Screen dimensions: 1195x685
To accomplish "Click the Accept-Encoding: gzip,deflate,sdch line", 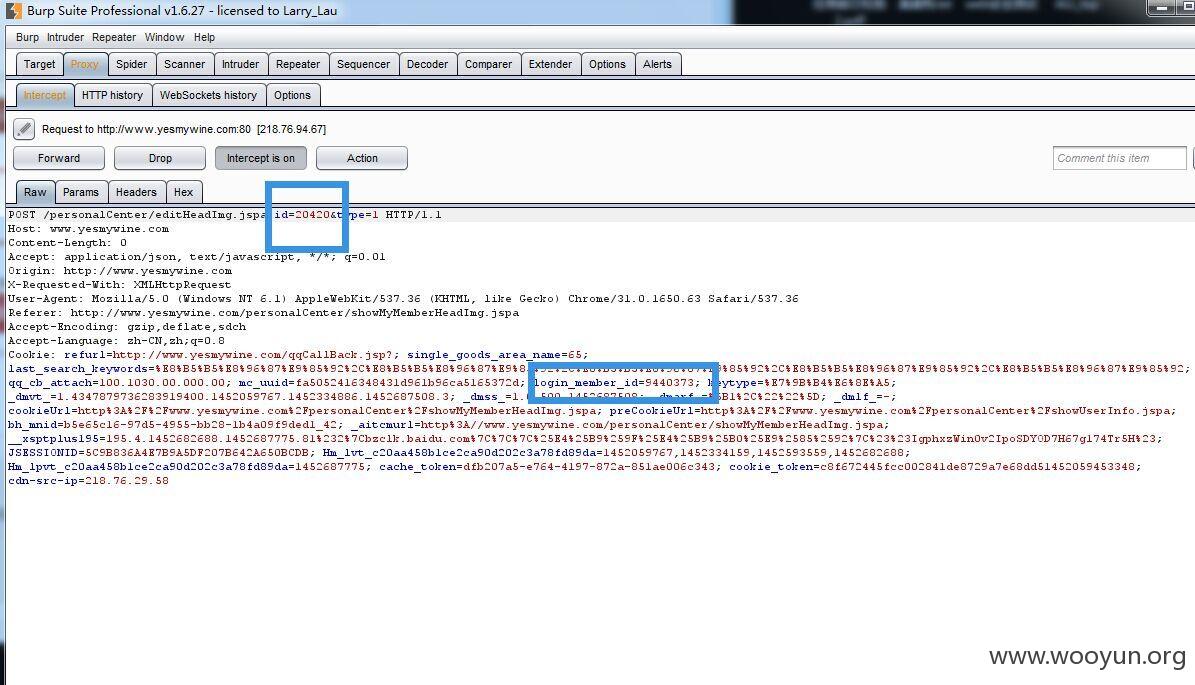I will (127, 326).
